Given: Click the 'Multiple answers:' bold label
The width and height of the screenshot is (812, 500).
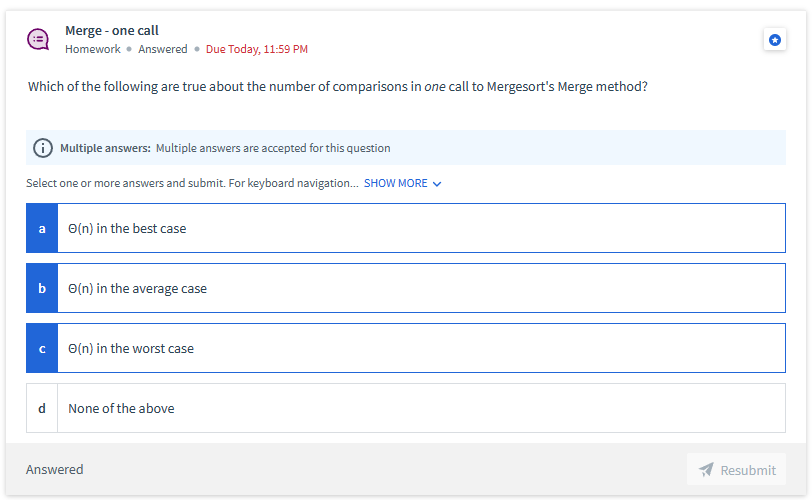Looking at the screenshot, I should [105, 148].
